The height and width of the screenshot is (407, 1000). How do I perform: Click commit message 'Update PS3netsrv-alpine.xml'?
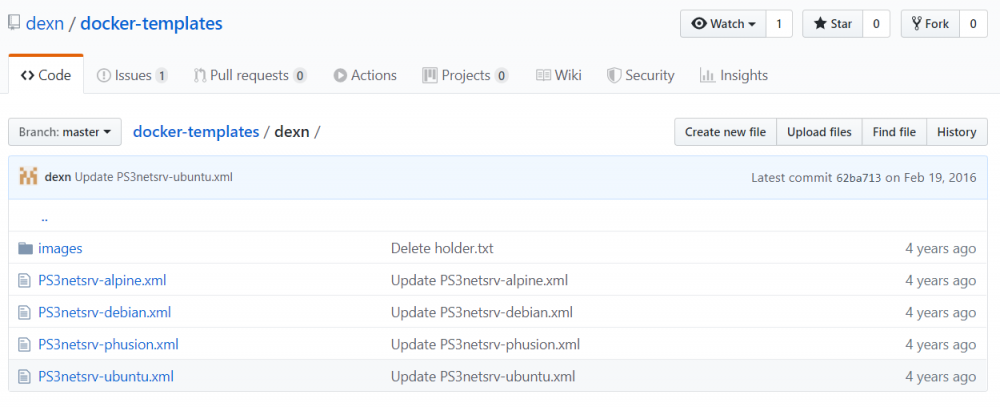coord(479,280)
